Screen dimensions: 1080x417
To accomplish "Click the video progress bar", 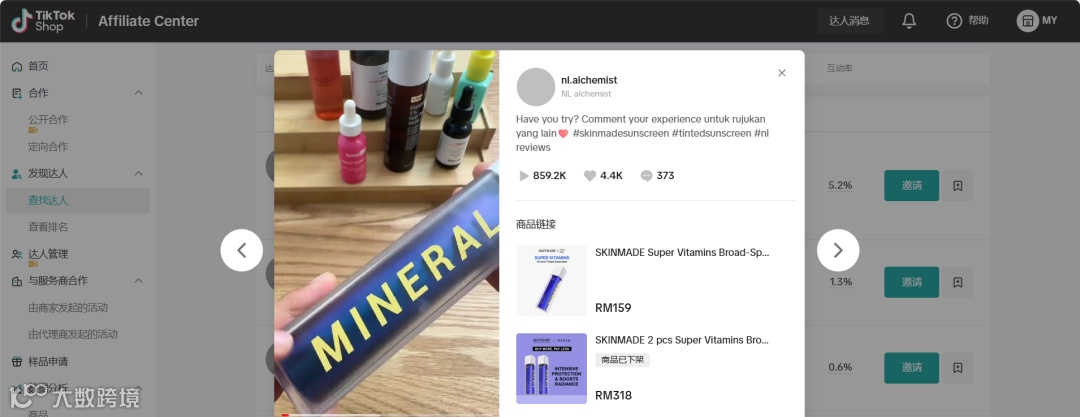I will [x=386, y=415].
